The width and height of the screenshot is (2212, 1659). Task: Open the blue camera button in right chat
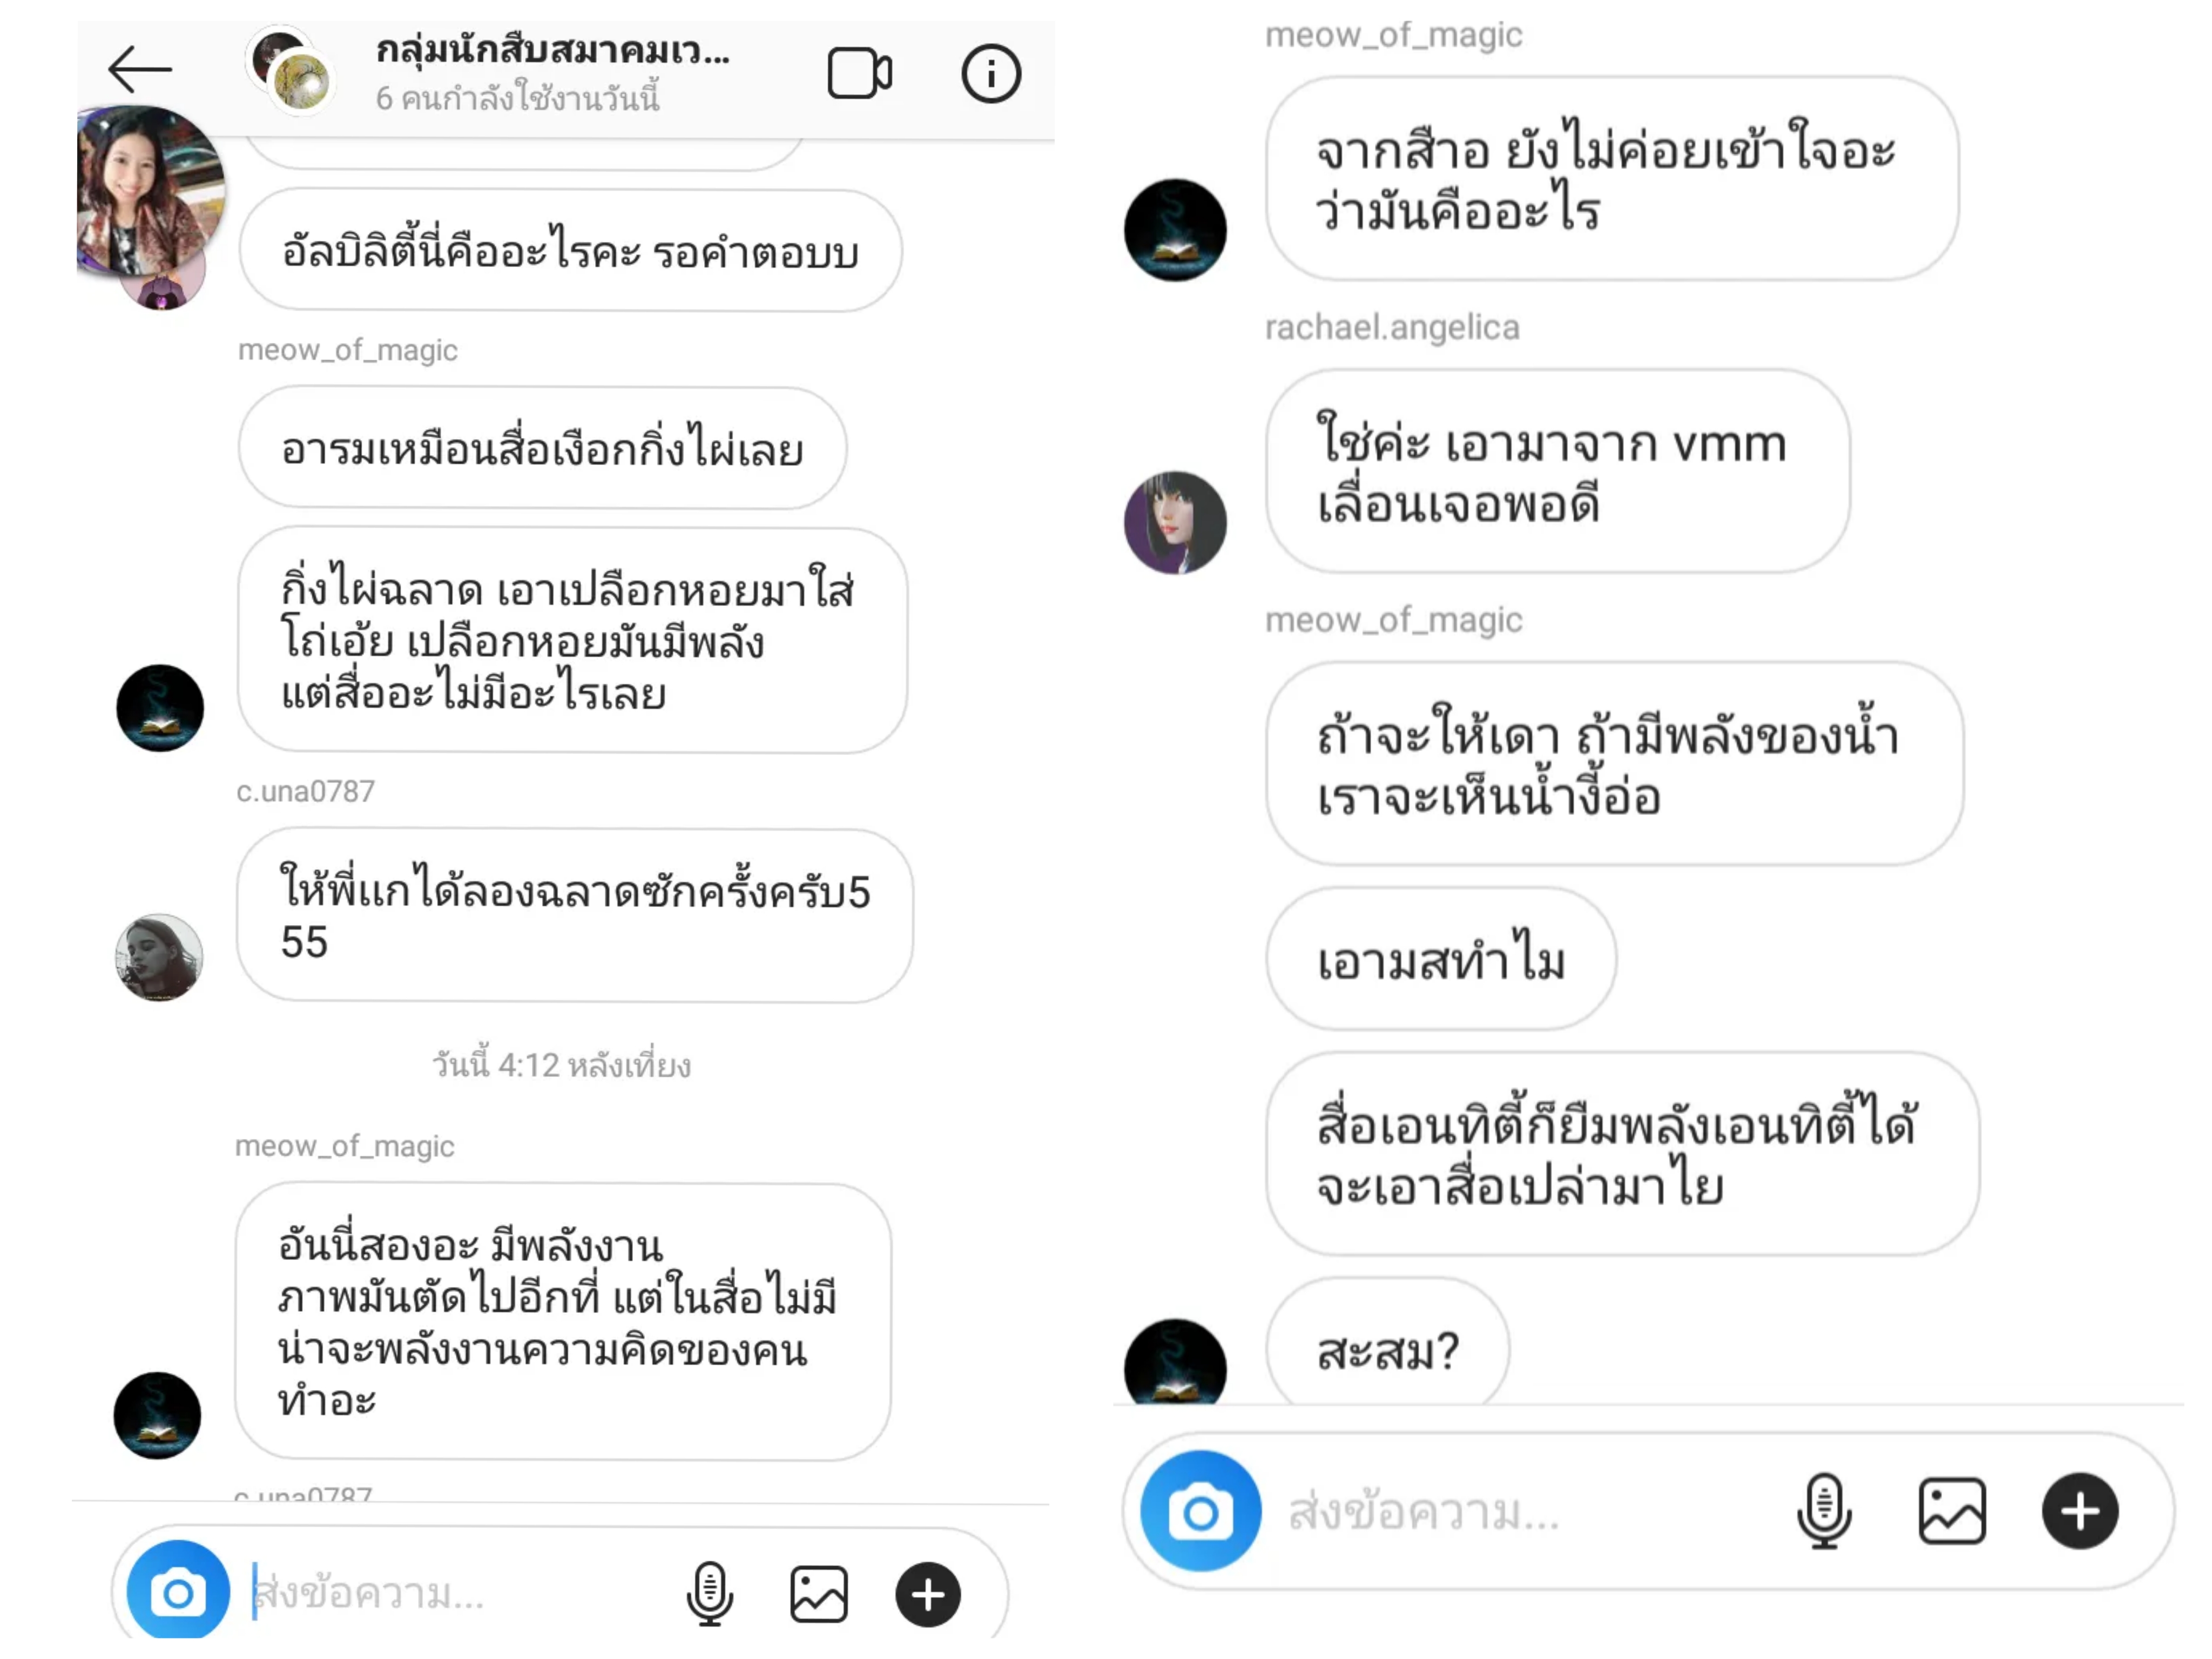point(1200,1511)
